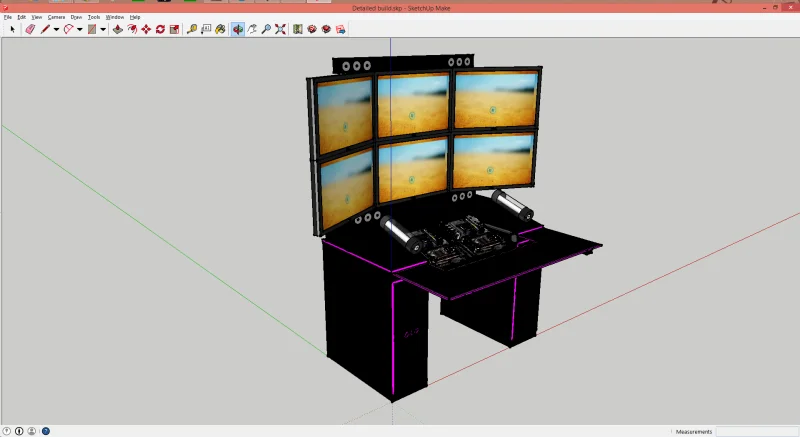Open the Add Location map icon
The image size is (800, 437).
click(x=298, y=30)
